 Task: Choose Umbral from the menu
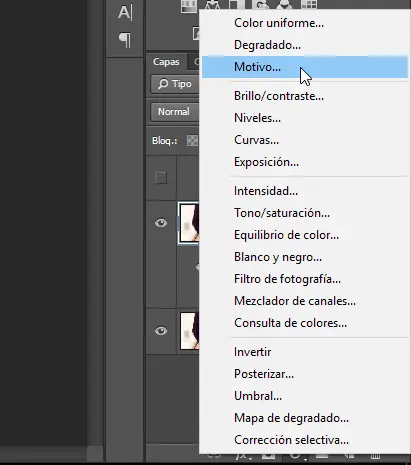point(305,396)
